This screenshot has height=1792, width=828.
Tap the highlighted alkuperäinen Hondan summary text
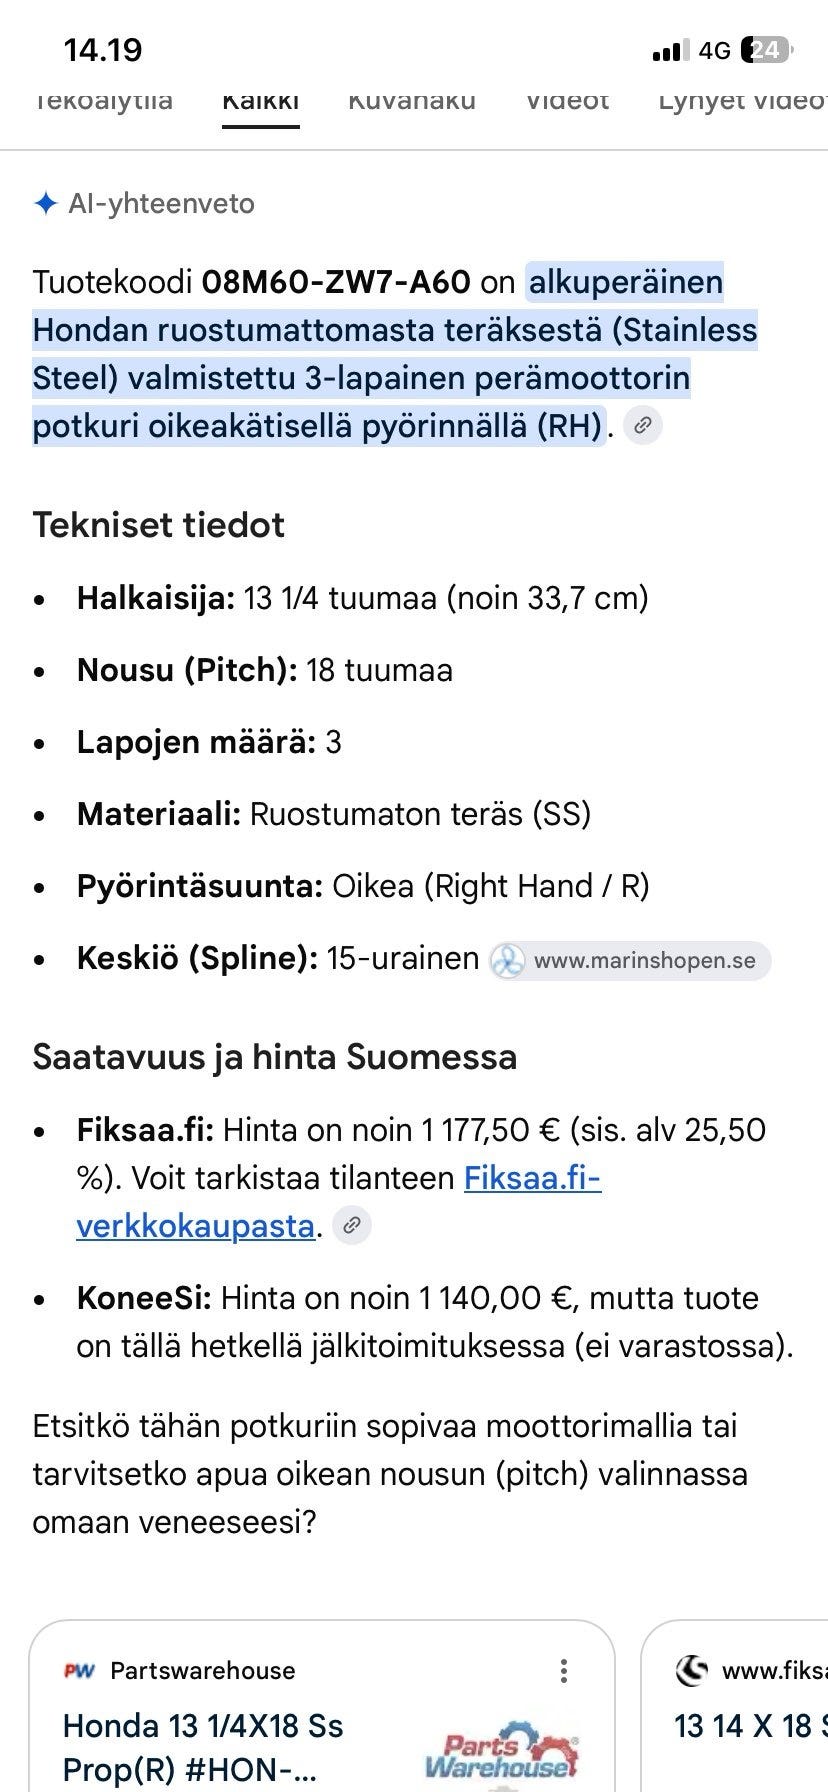click(x=395, y=354)
